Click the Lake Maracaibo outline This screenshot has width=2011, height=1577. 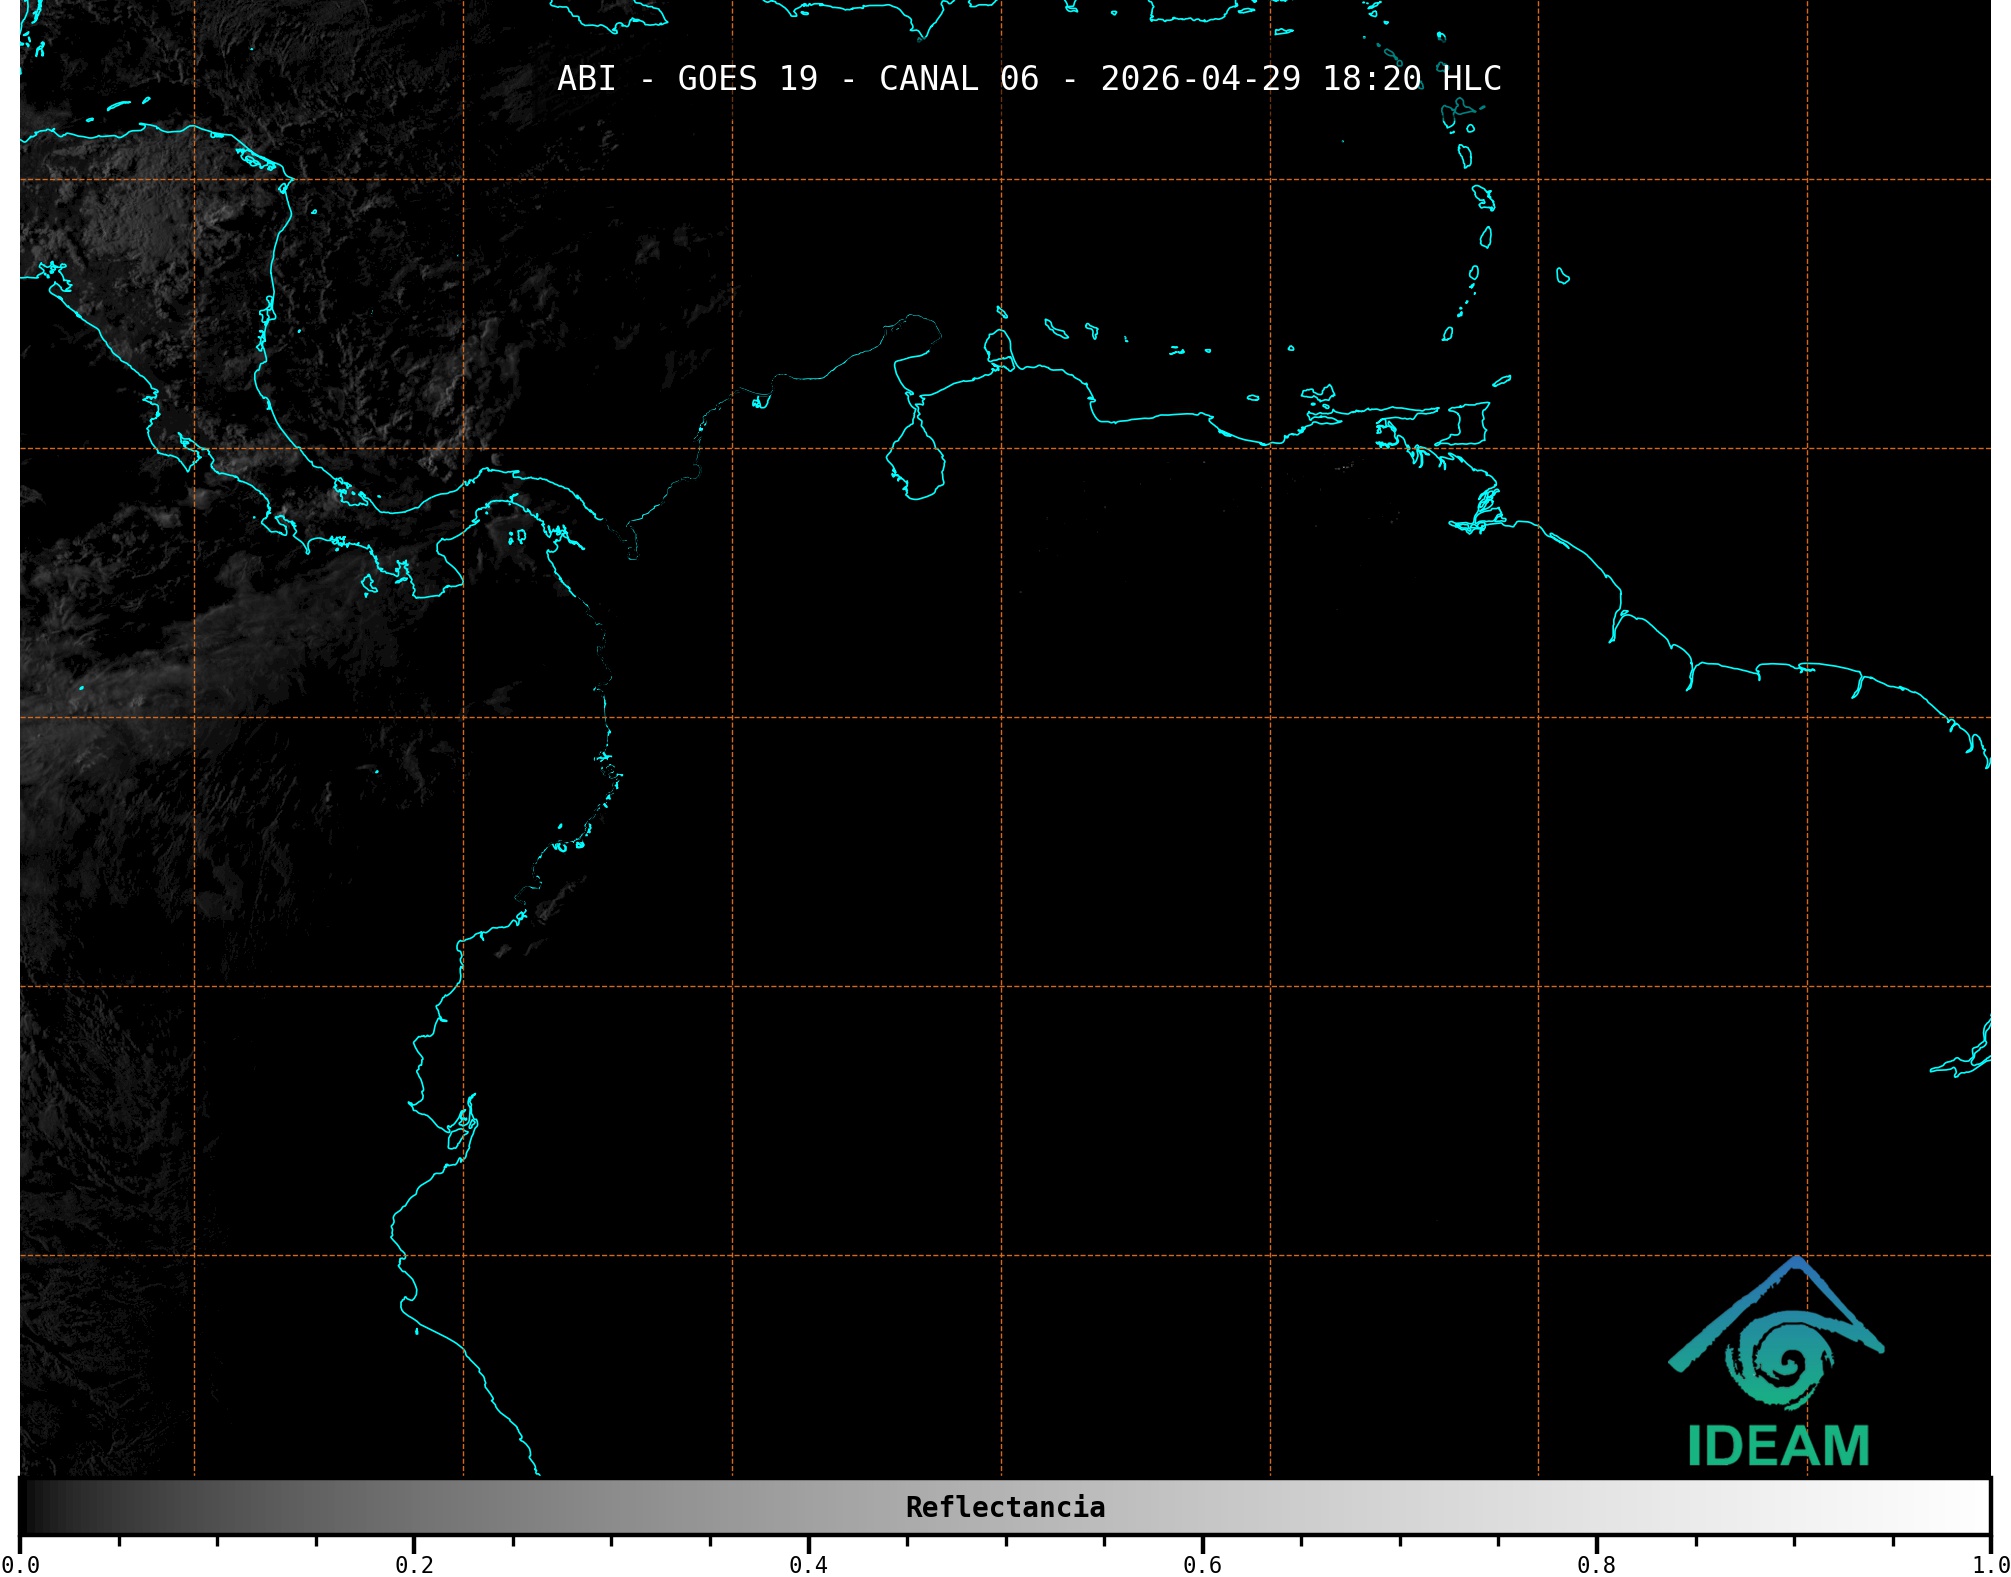tap(916, 462)
